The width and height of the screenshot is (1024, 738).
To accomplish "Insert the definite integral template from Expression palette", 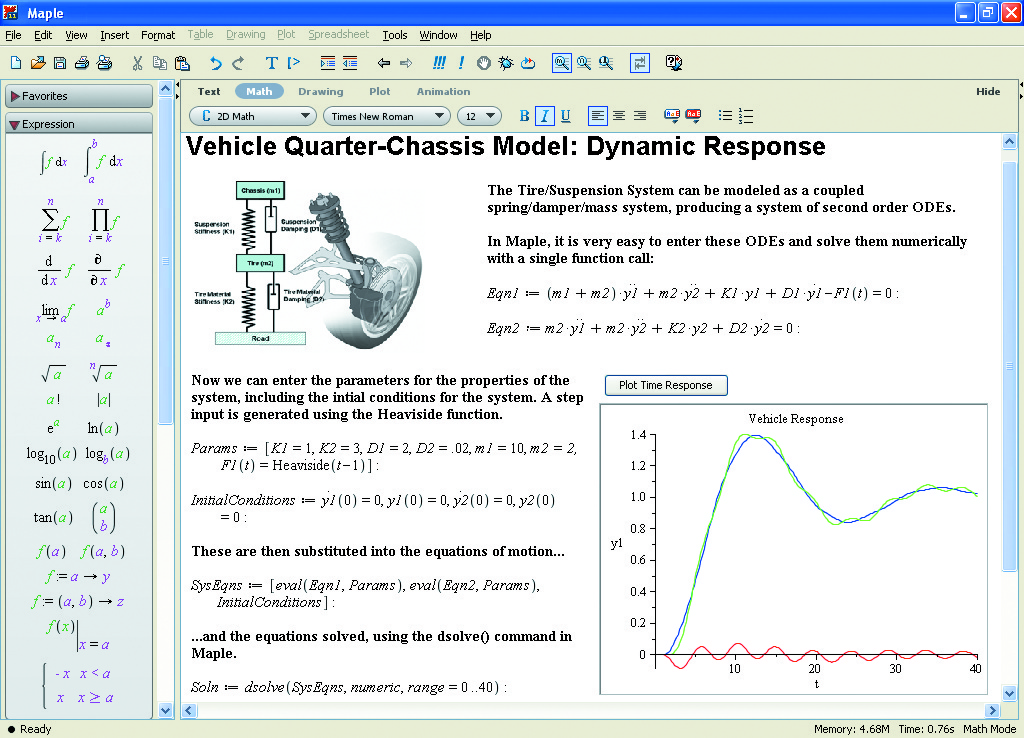I will (103, 159).
